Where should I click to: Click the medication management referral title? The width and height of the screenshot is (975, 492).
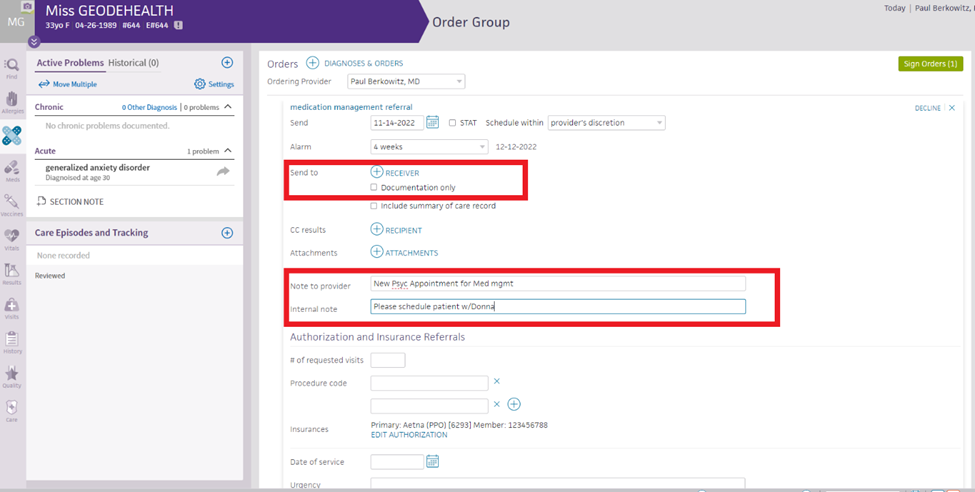(351, 107)
